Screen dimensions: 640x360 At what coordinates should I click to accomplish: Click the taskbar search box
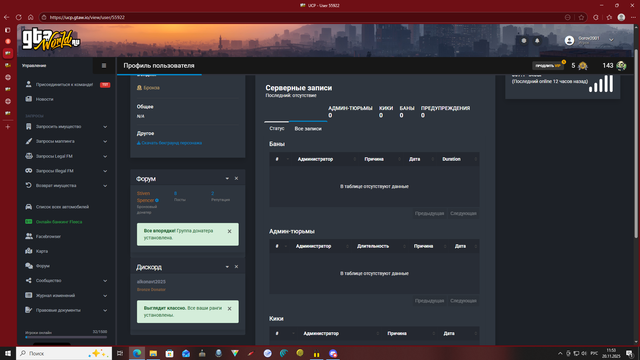point(64,353)
